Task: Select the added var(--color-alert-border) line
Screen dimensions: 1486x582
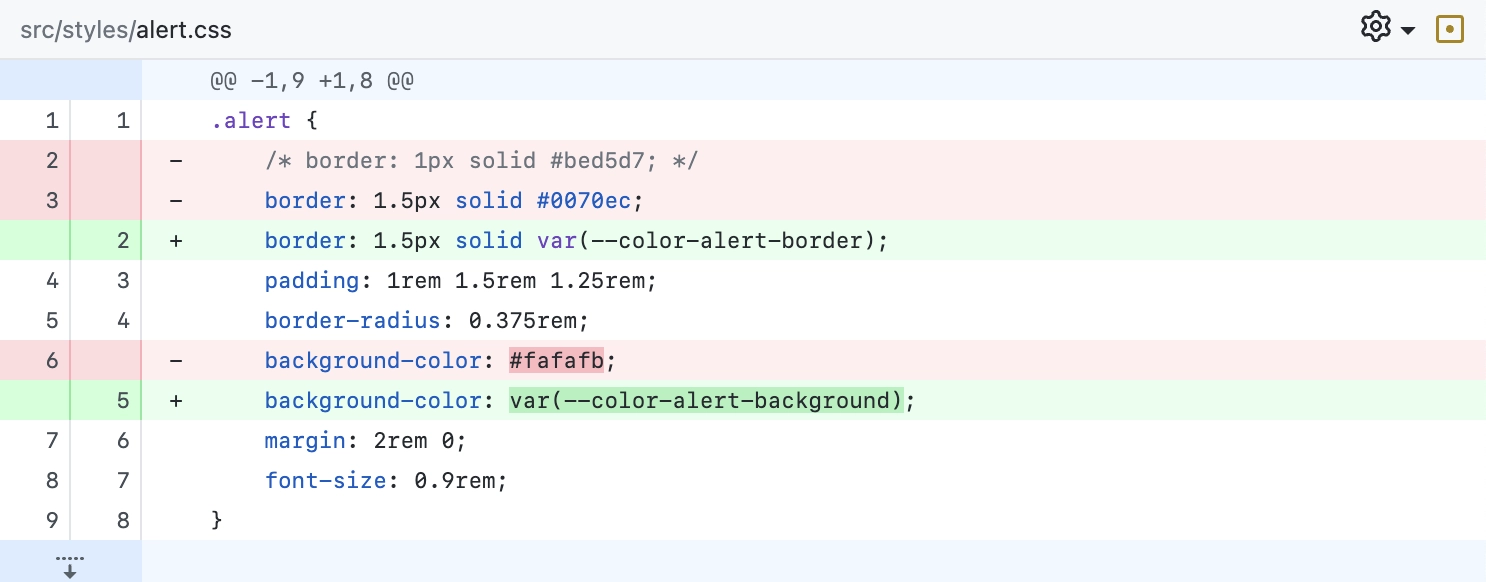Action: click(570, 240)
